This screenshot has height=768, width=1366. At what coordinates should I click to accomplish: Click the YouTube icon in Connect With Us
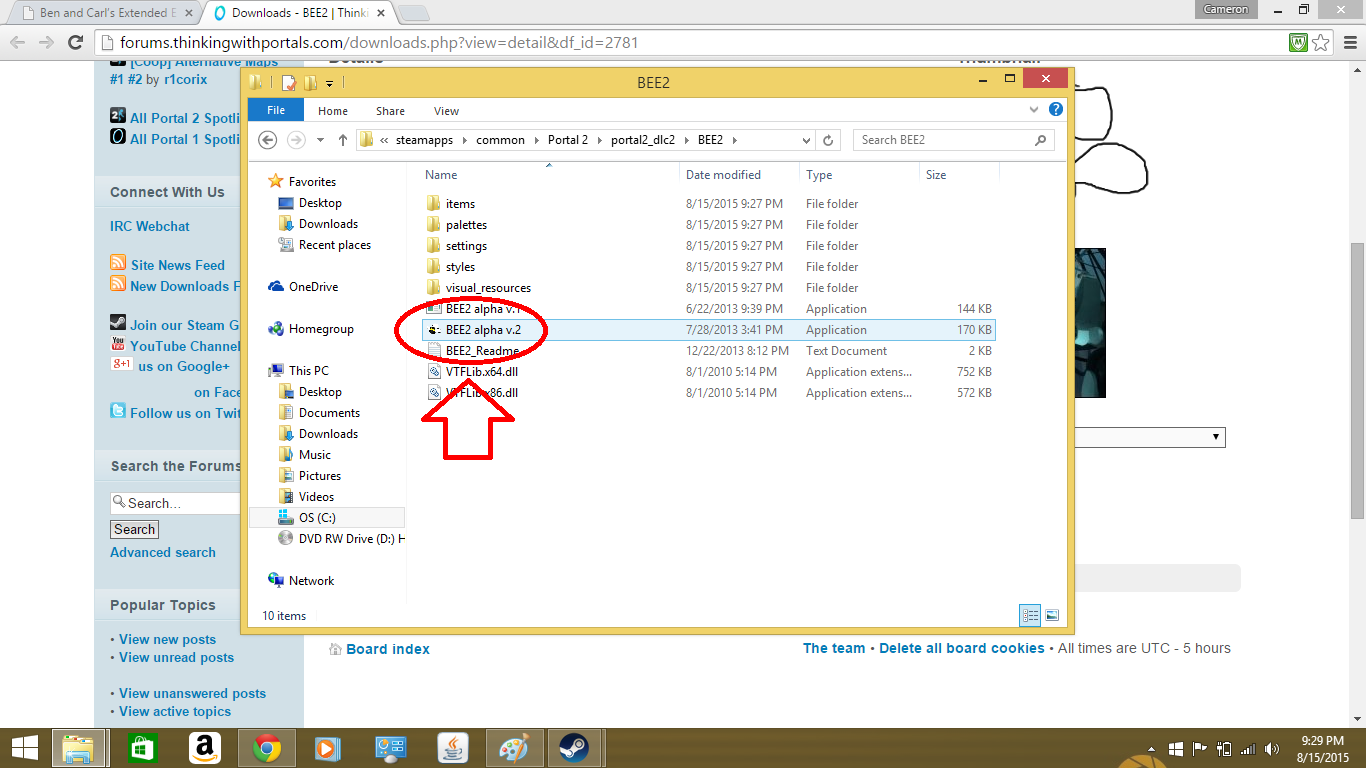click(x=118, y=345)
